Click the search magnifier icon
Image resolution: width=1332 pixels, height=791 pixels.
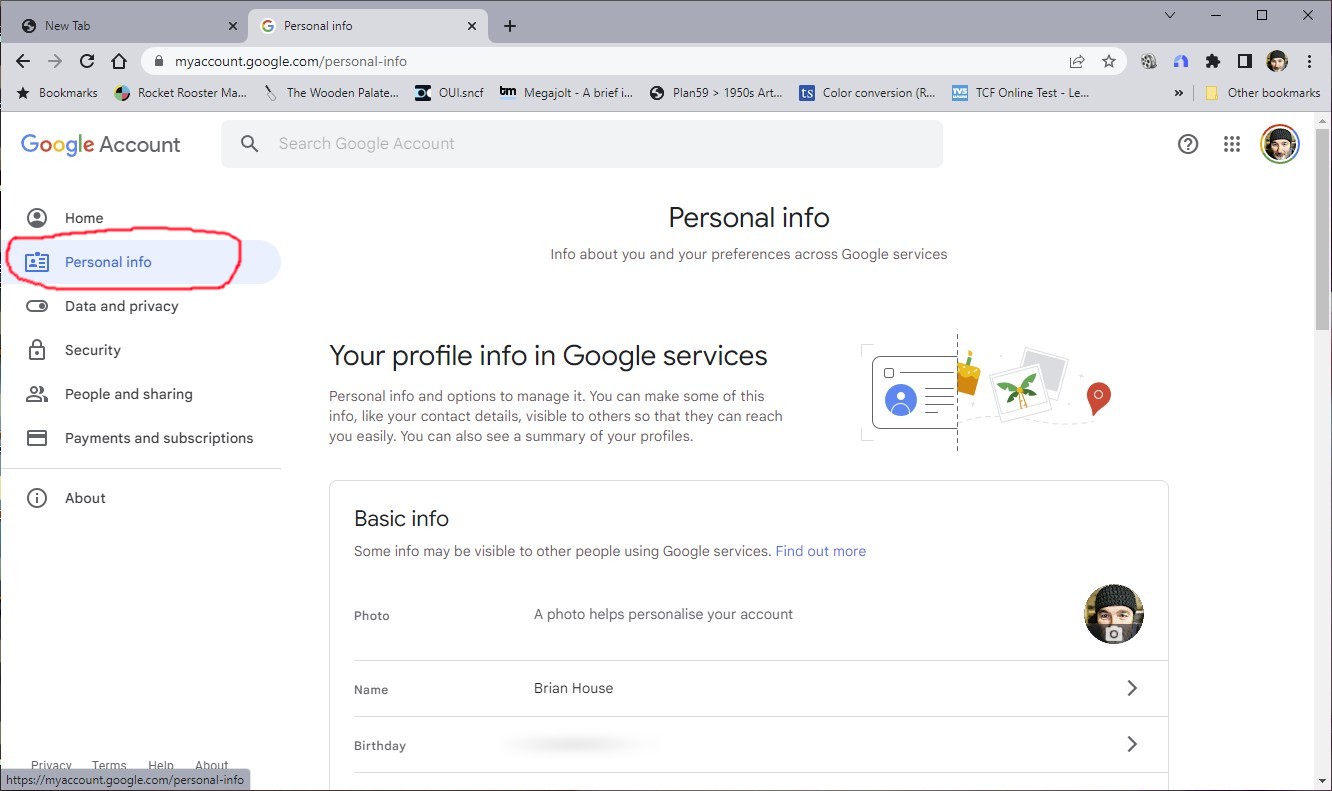tap(250, 144)
